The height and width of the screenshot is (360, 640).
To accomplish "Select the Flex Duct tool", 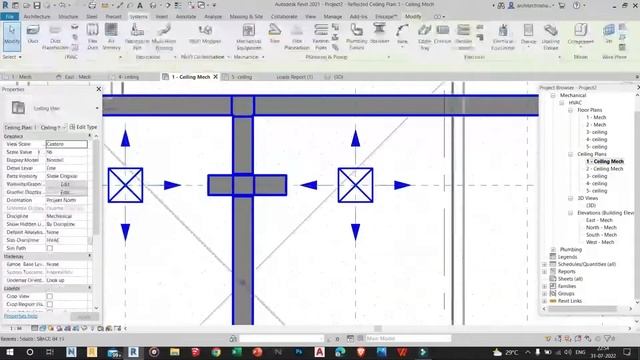I will (93, 37).
